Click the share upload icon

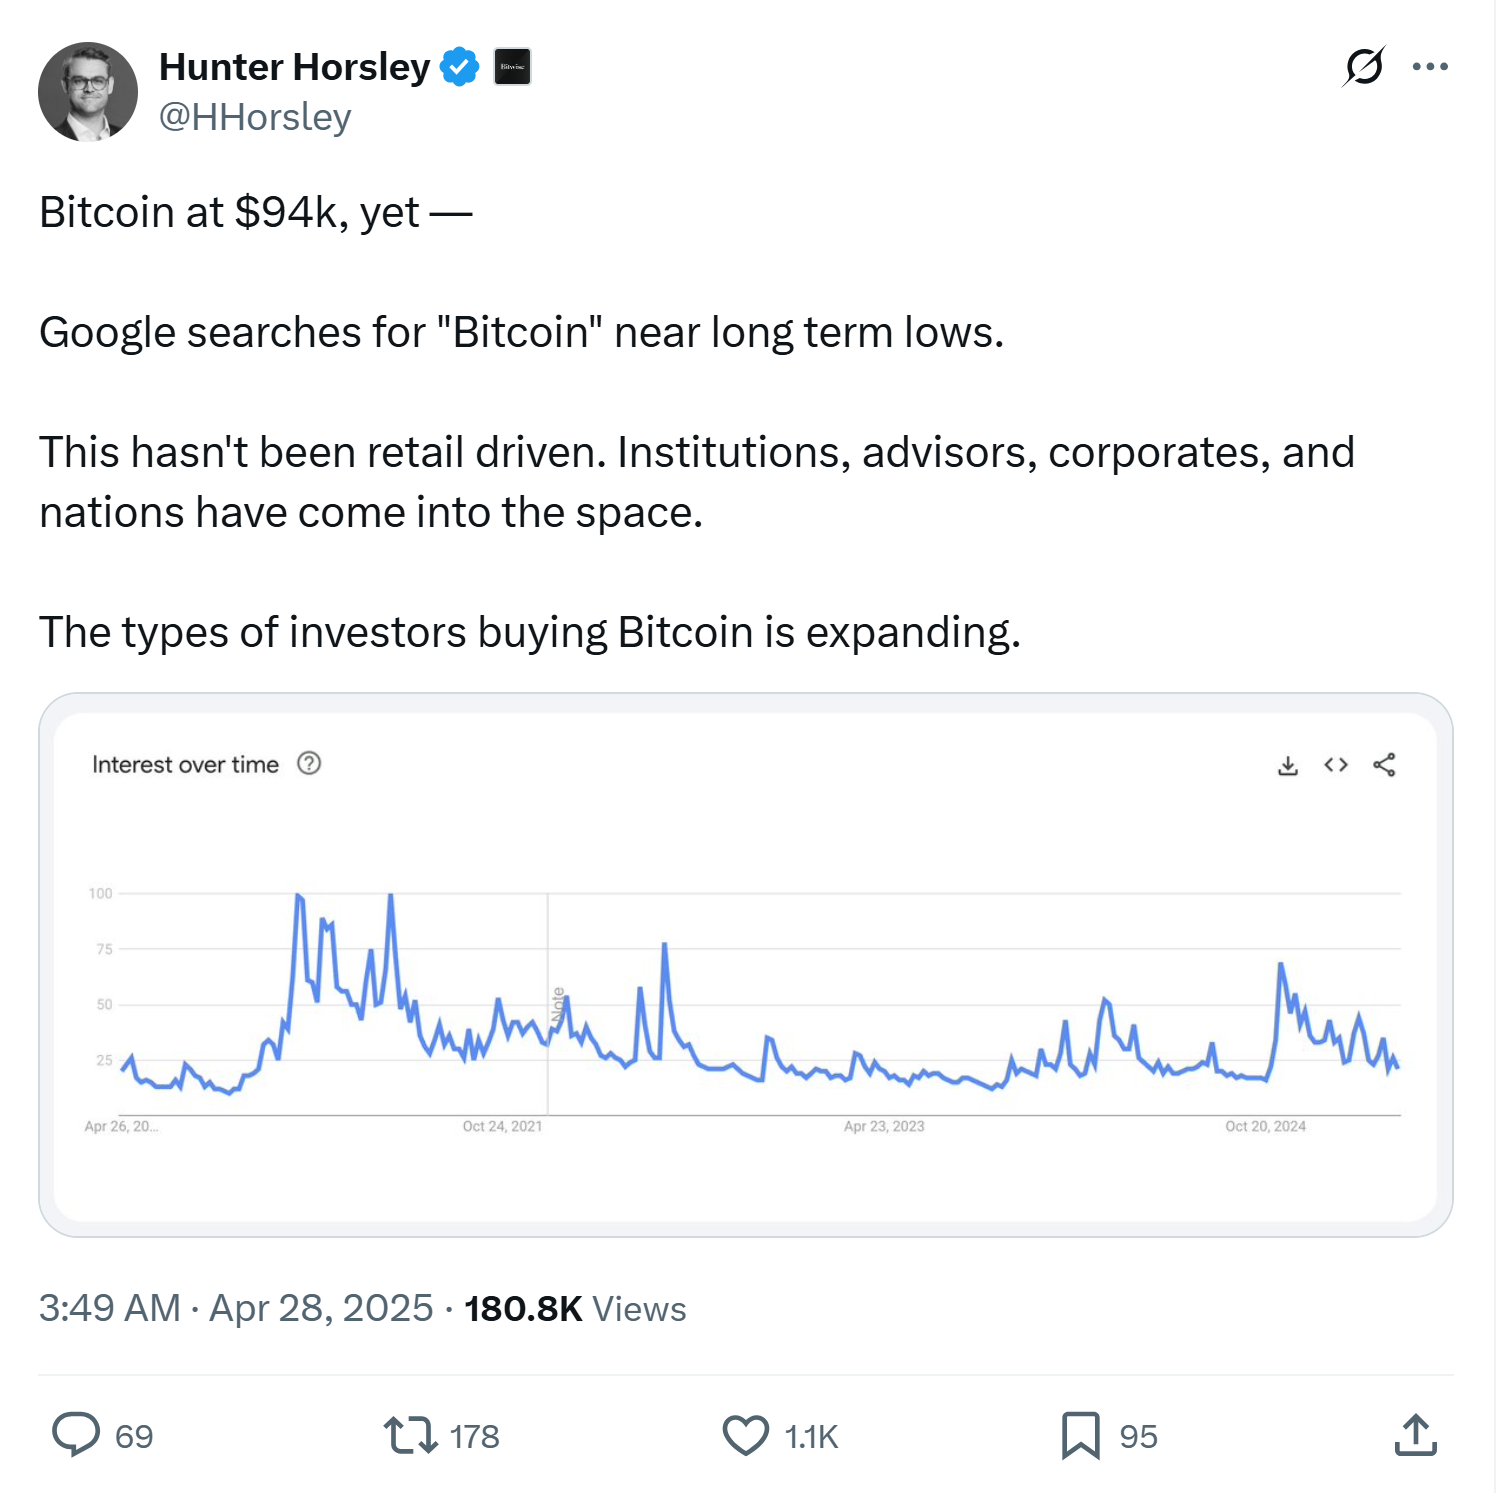(x=1415, y=1434)
